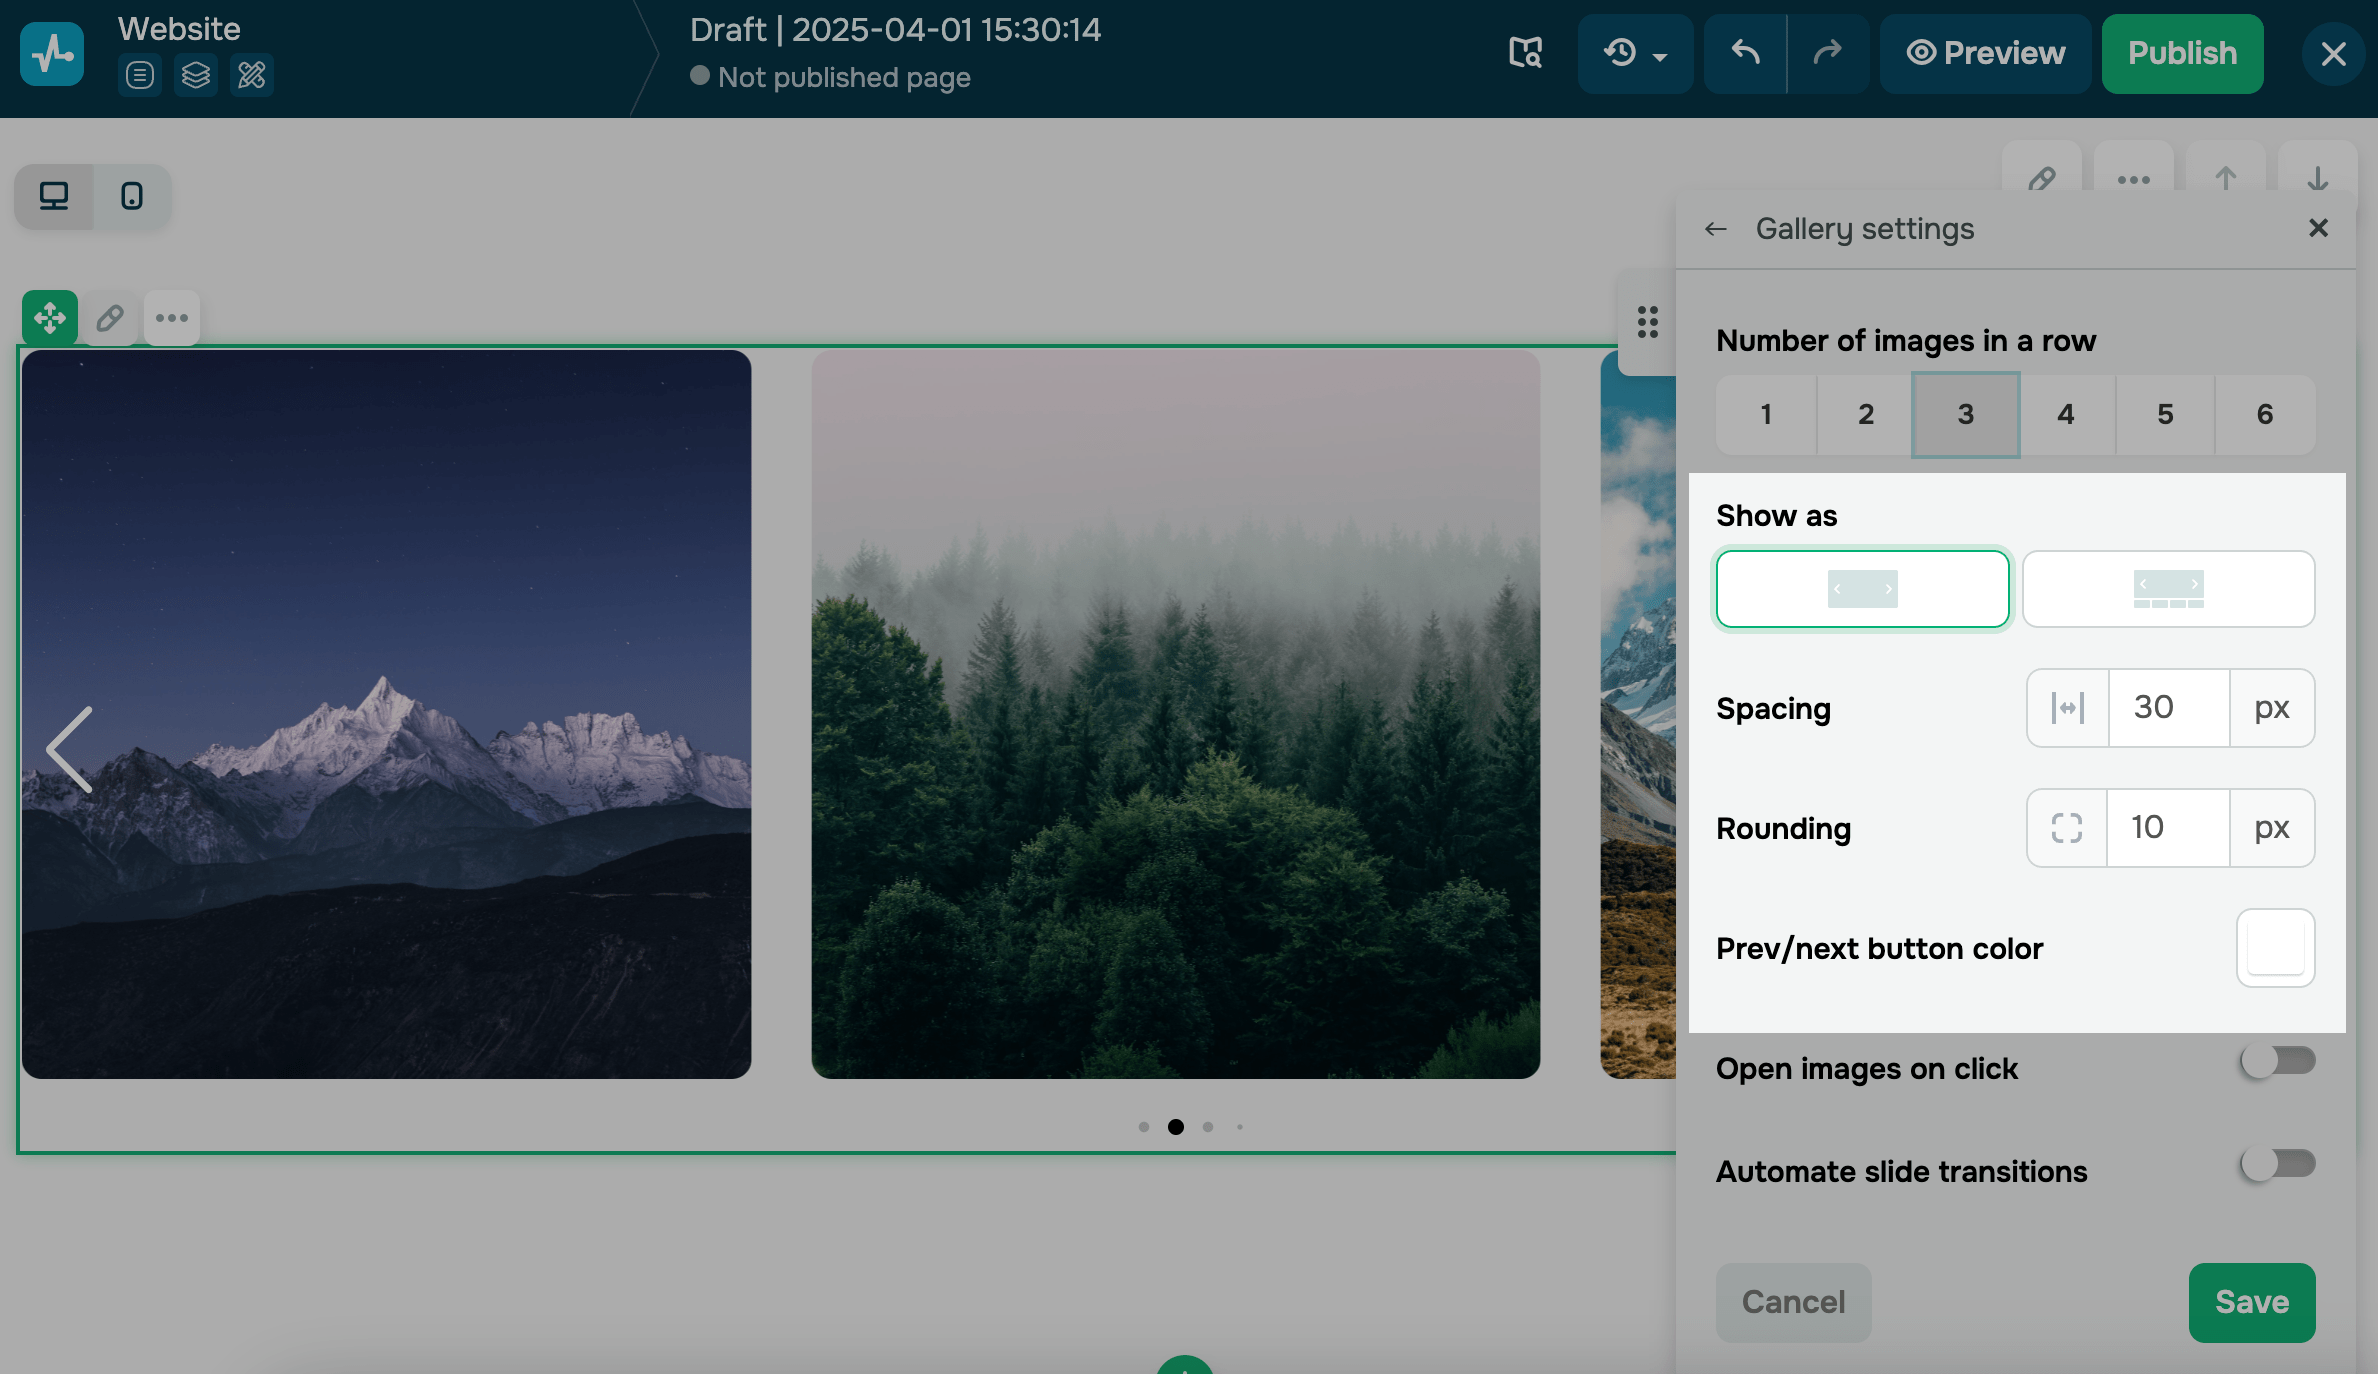Go back using Gallery settings arrow
This screenshot has height=1374, width=2378.
pos(1716,229)
